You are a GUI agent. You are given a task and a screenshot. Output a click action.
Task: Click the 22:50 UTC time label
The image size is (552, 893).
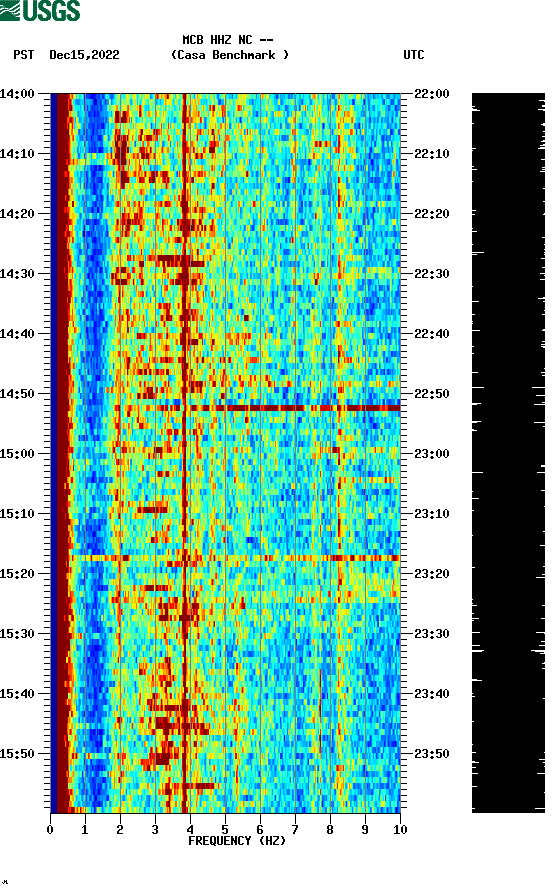pyautogui.click(x=432, y=394)
